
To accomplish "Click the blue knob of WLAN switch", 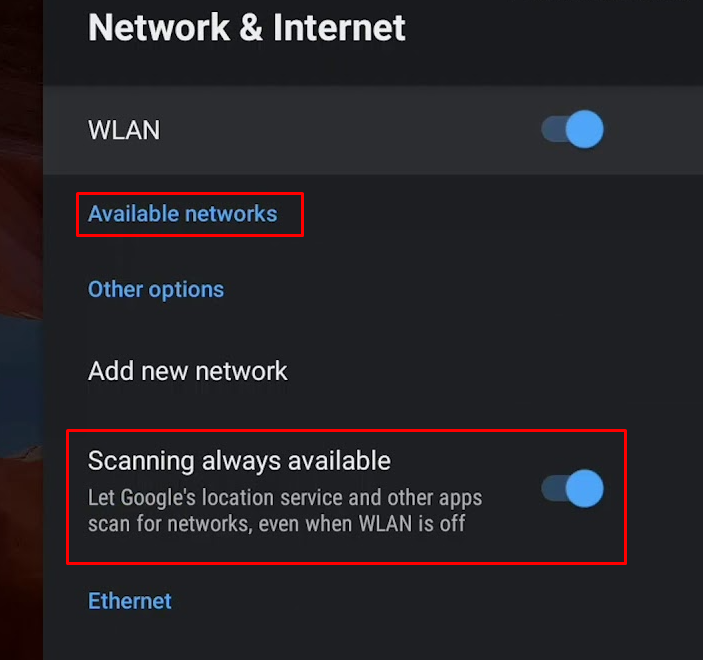I will point(584,129).
